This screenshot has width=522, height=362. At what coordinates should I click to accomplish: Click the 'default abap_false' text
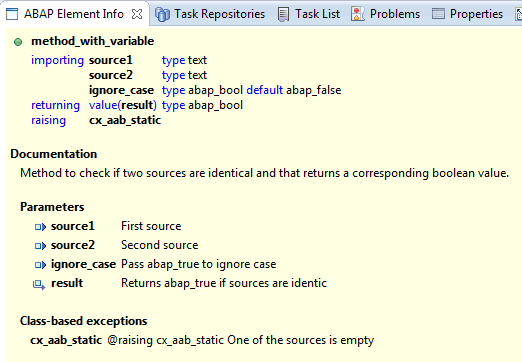tap(294, 90)
